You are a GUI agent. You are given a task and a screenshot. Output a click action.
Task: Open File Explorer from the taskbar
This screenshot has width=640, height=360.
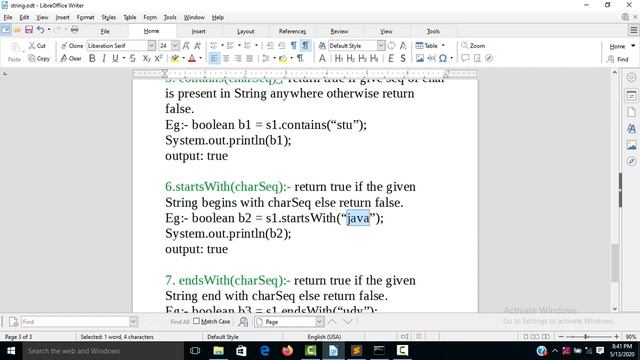tap(218, 351)
